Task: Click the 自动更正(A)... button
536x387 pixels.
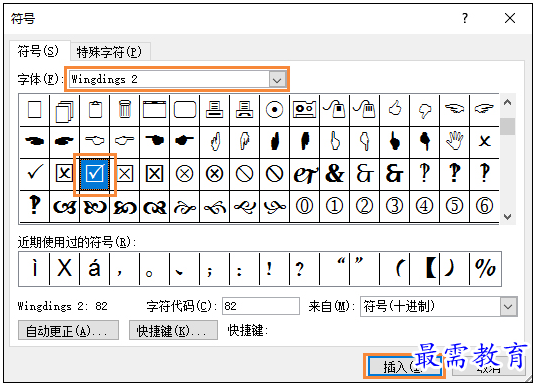Action: (68, 330)
